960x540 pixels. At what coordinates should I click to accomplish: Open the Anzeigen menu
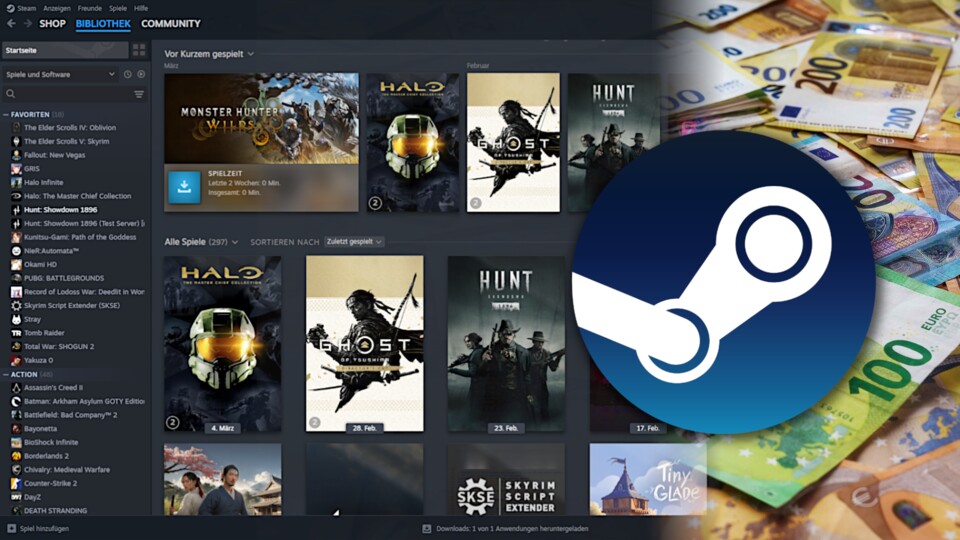[57, 8]
